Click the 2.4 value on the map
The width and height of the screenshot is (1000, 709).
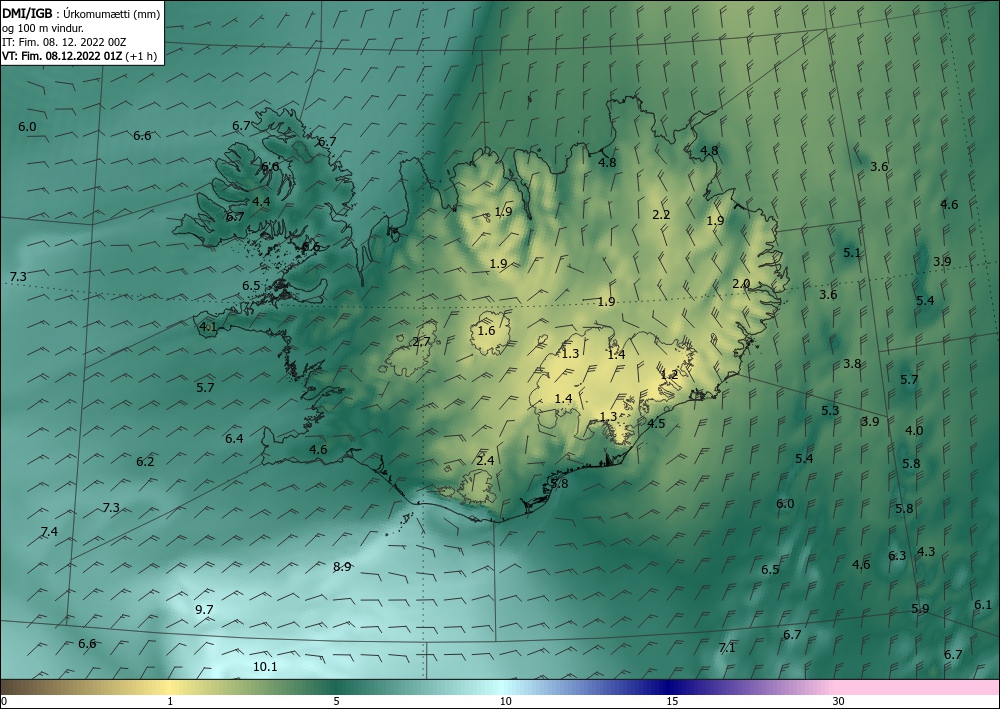click(485, 460)
